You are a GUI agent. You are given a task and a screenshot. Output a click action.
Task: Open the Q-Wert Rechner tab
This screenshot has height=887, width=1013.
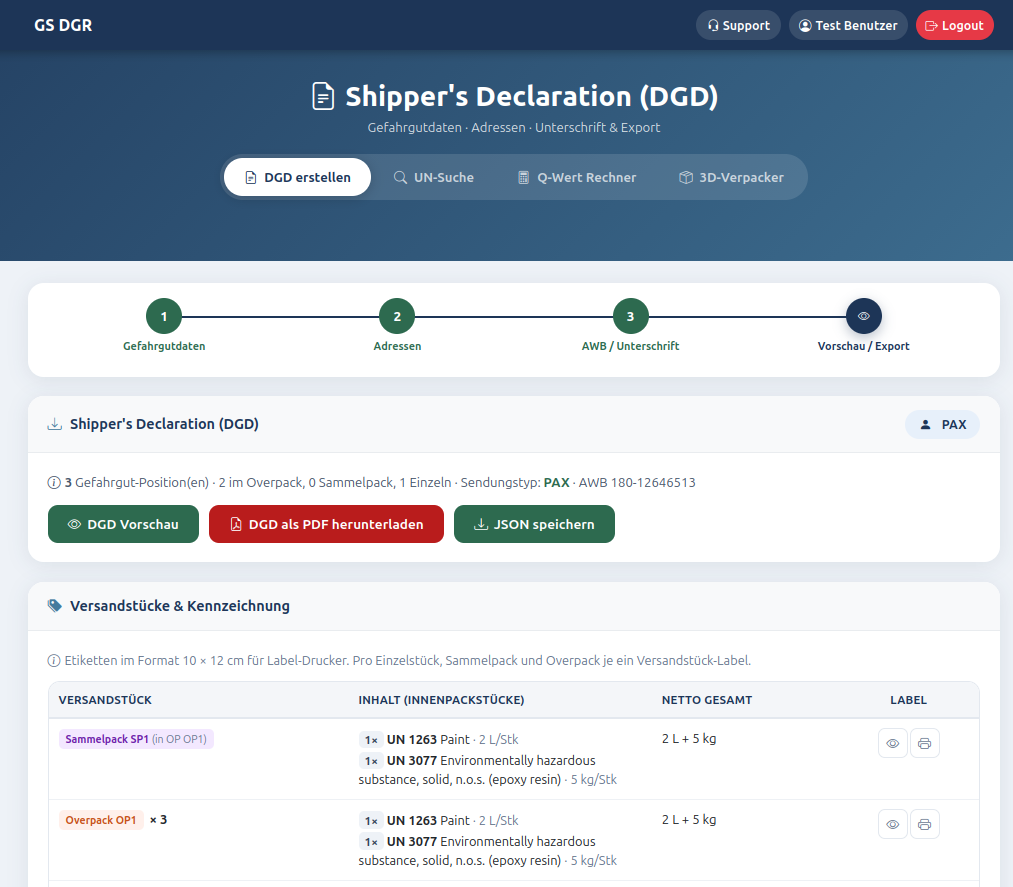(577, 177)
